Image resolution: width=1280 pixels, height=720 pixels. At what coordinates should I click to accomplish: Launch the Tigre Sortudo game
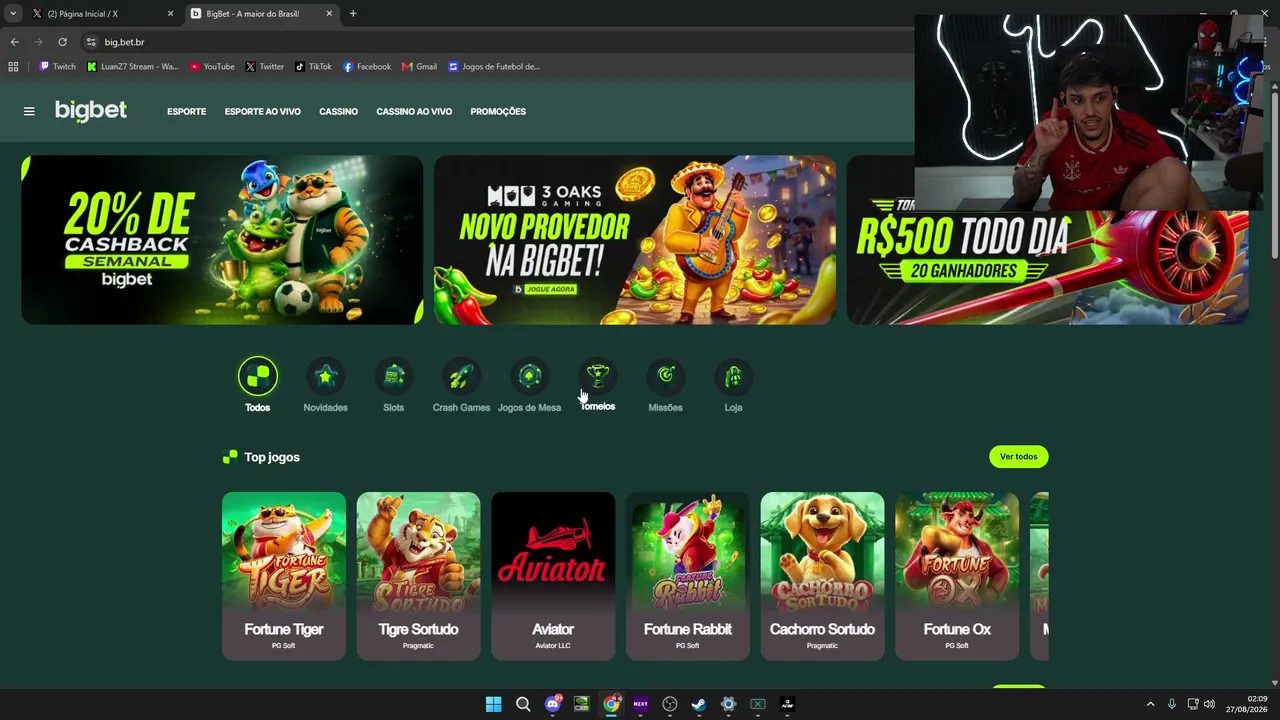pos(418,576)
